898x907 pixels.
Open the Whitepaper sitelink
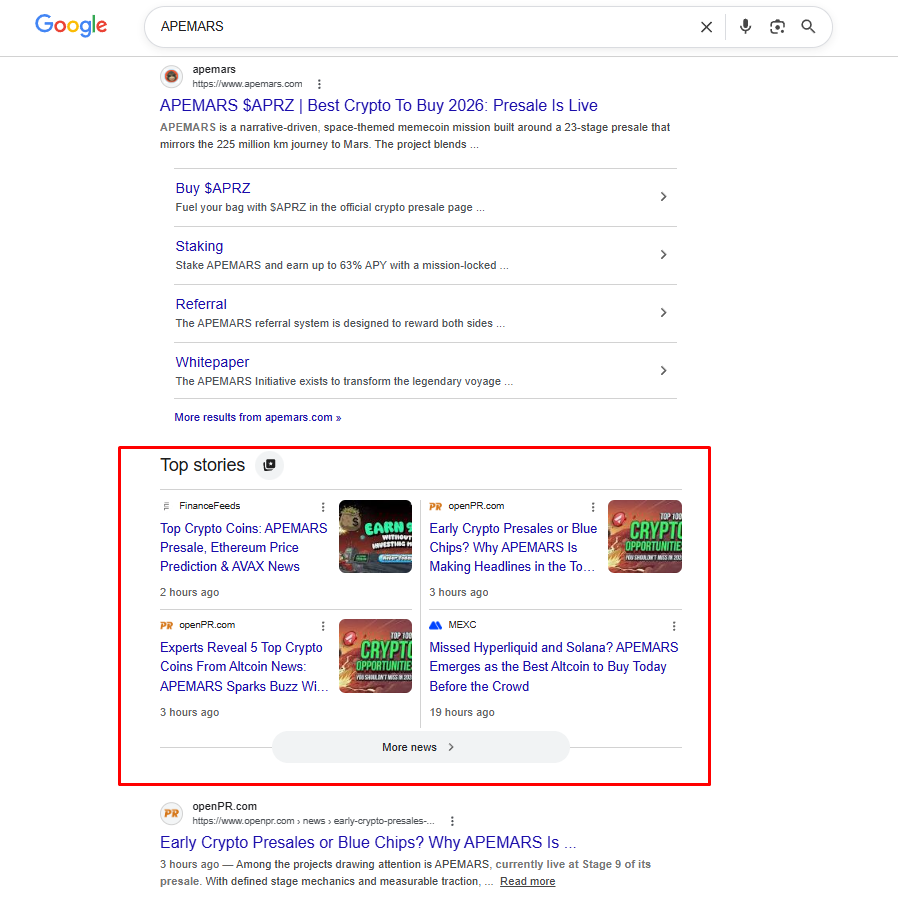tap(212, 362)
